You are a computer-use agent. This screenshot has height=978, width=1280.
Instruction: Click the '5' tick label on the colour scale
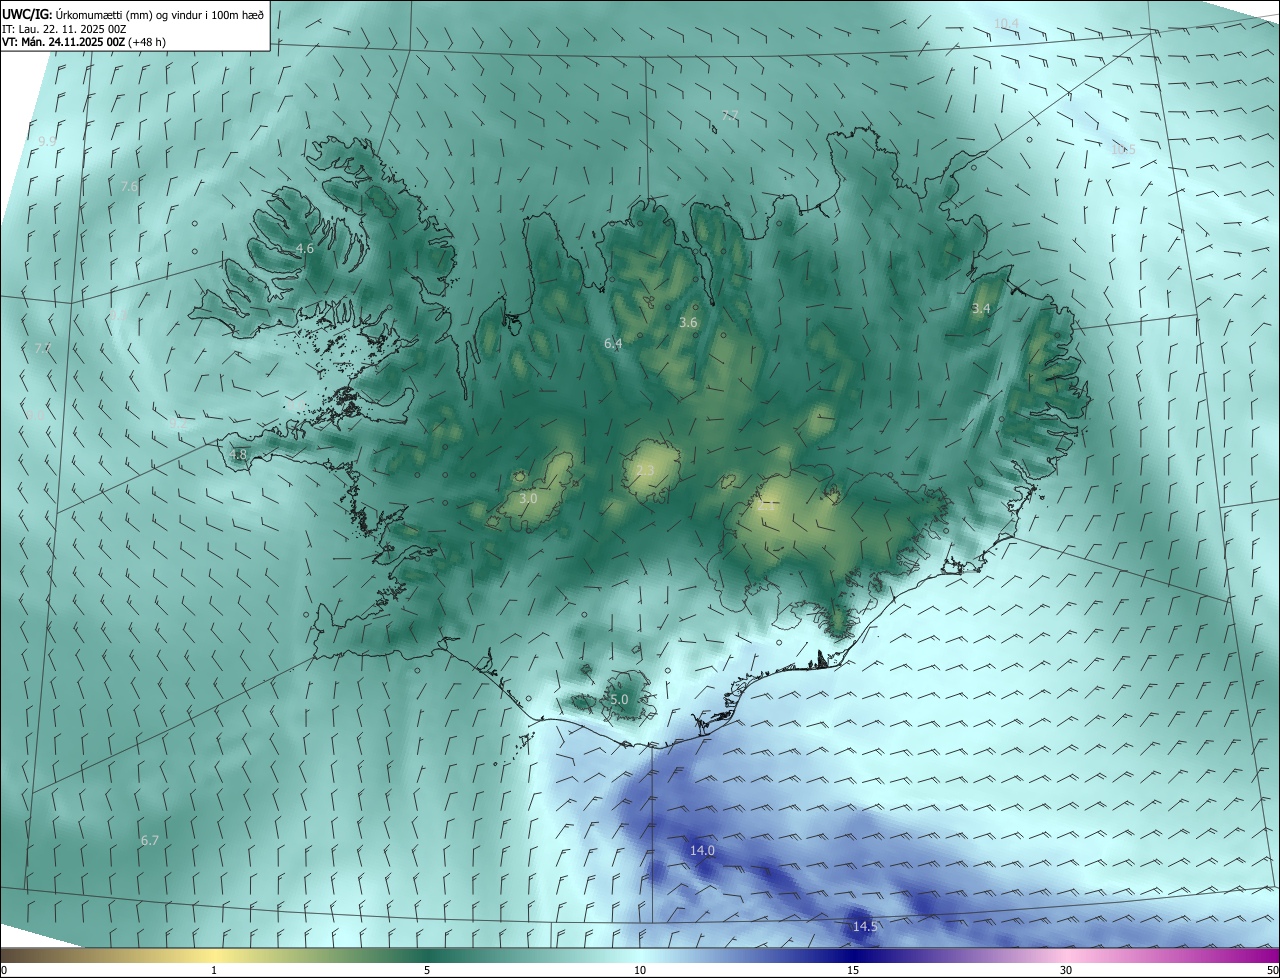(x=427, y=970)
